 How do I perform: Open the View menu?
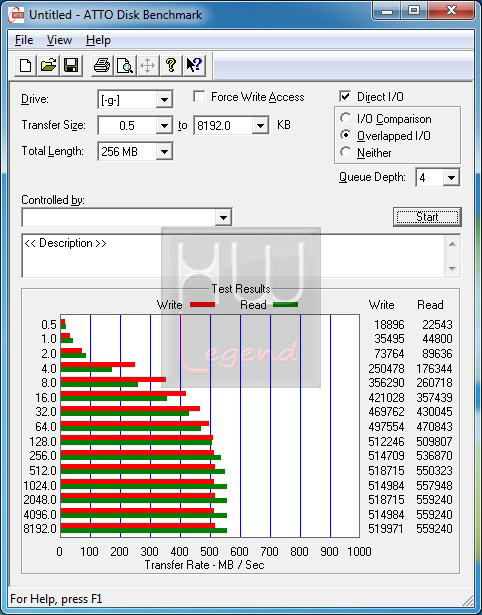(59, 40)
